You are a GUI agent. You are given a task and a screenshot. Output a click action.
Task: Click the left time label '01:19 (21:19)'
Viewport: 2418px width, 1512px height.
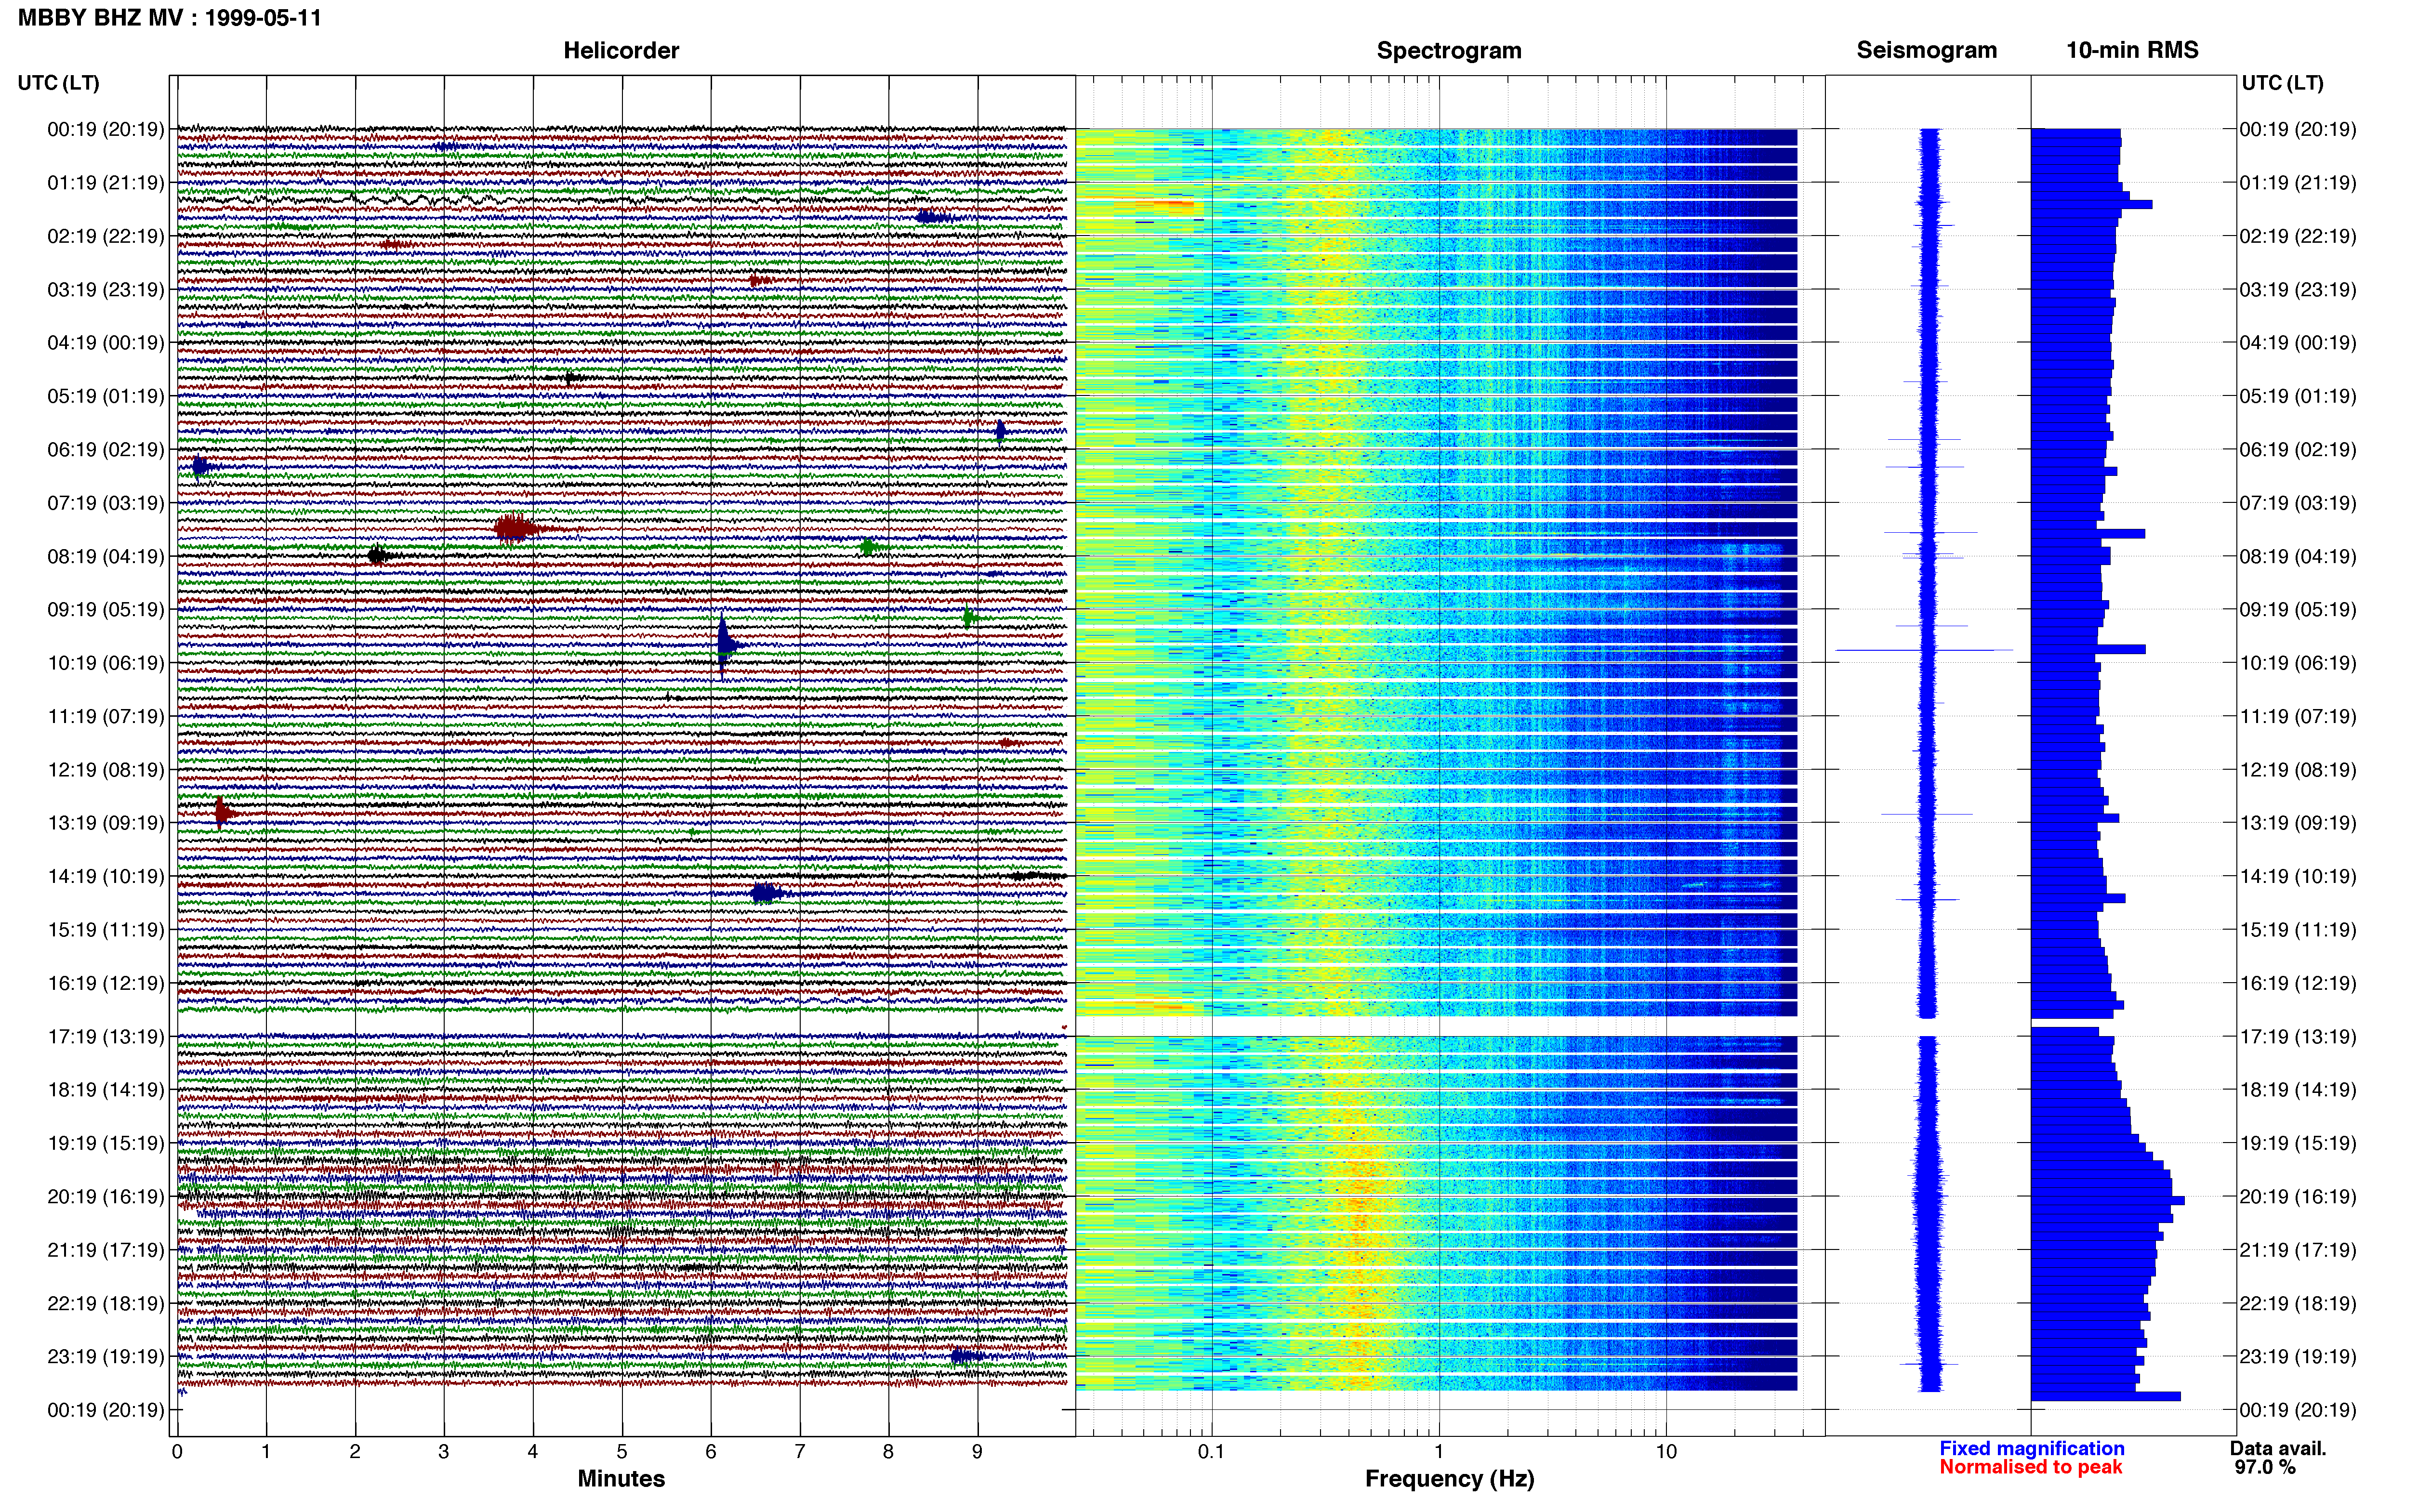(x=106, y=183)
